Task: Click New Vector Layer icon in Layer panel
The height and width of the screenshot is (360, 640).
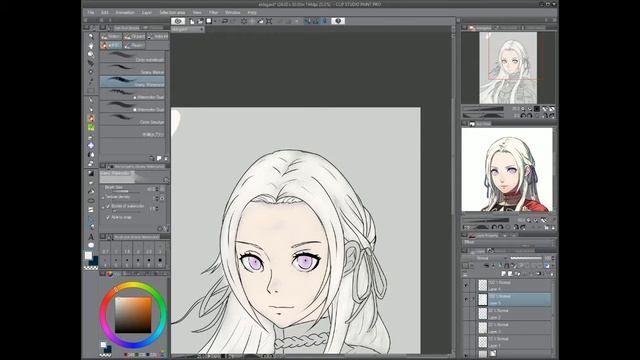Action: click(510, 273)
